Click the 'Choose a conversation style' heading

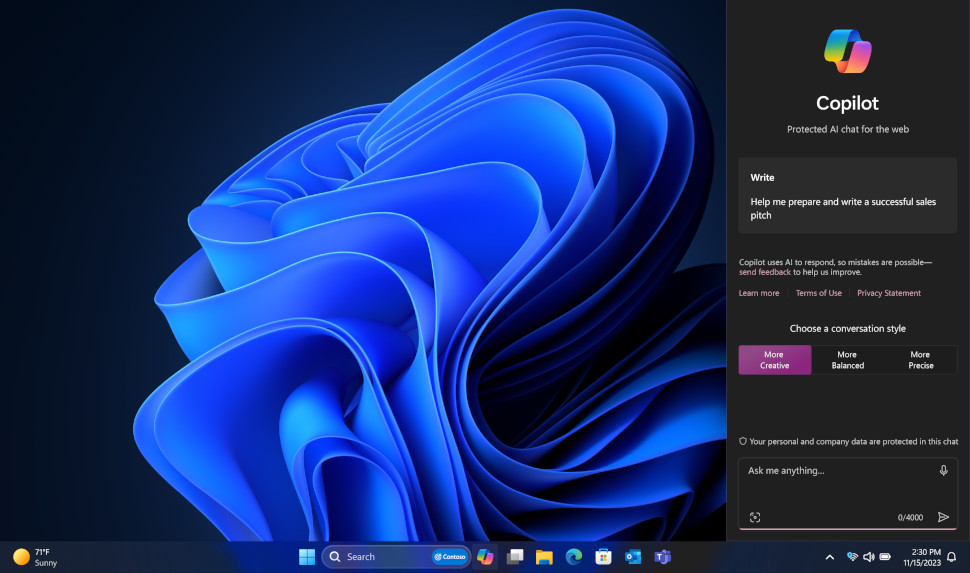tap(848, 329)
